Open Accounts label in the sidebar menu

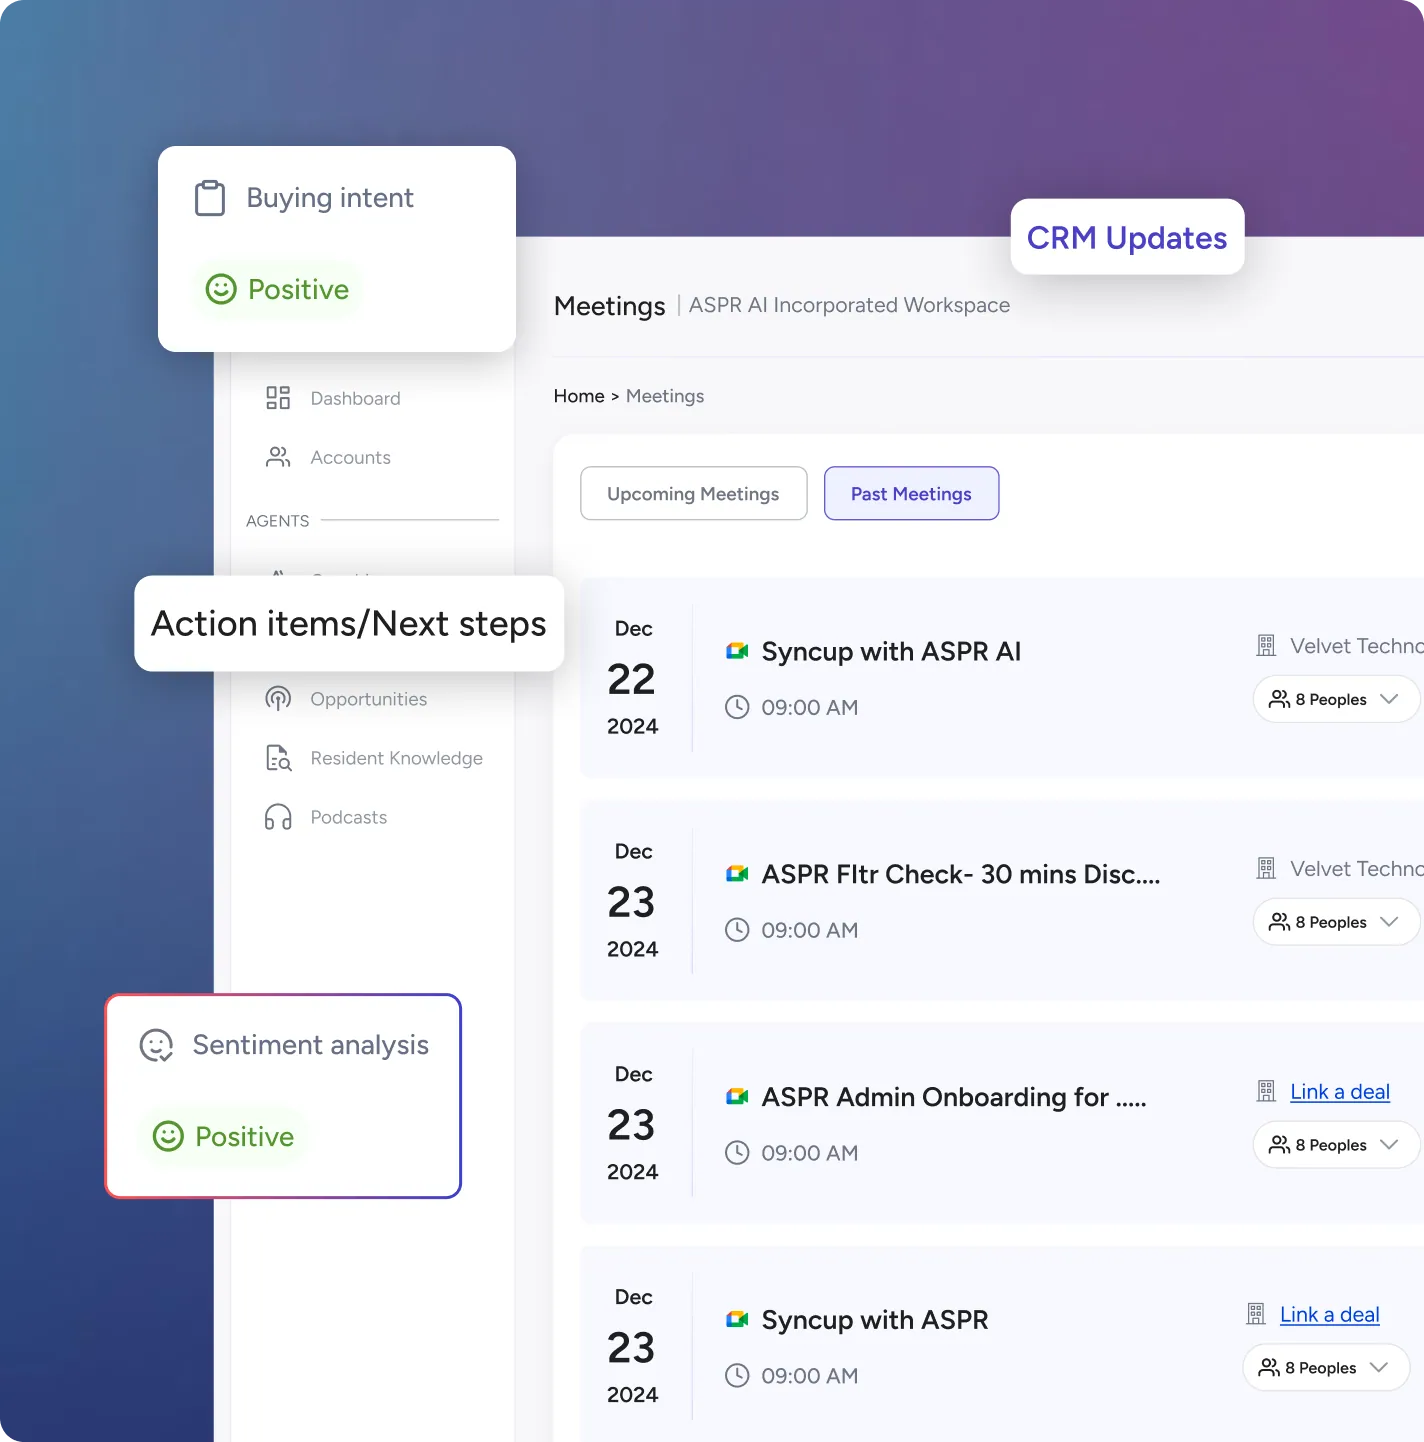pos(351,457)
